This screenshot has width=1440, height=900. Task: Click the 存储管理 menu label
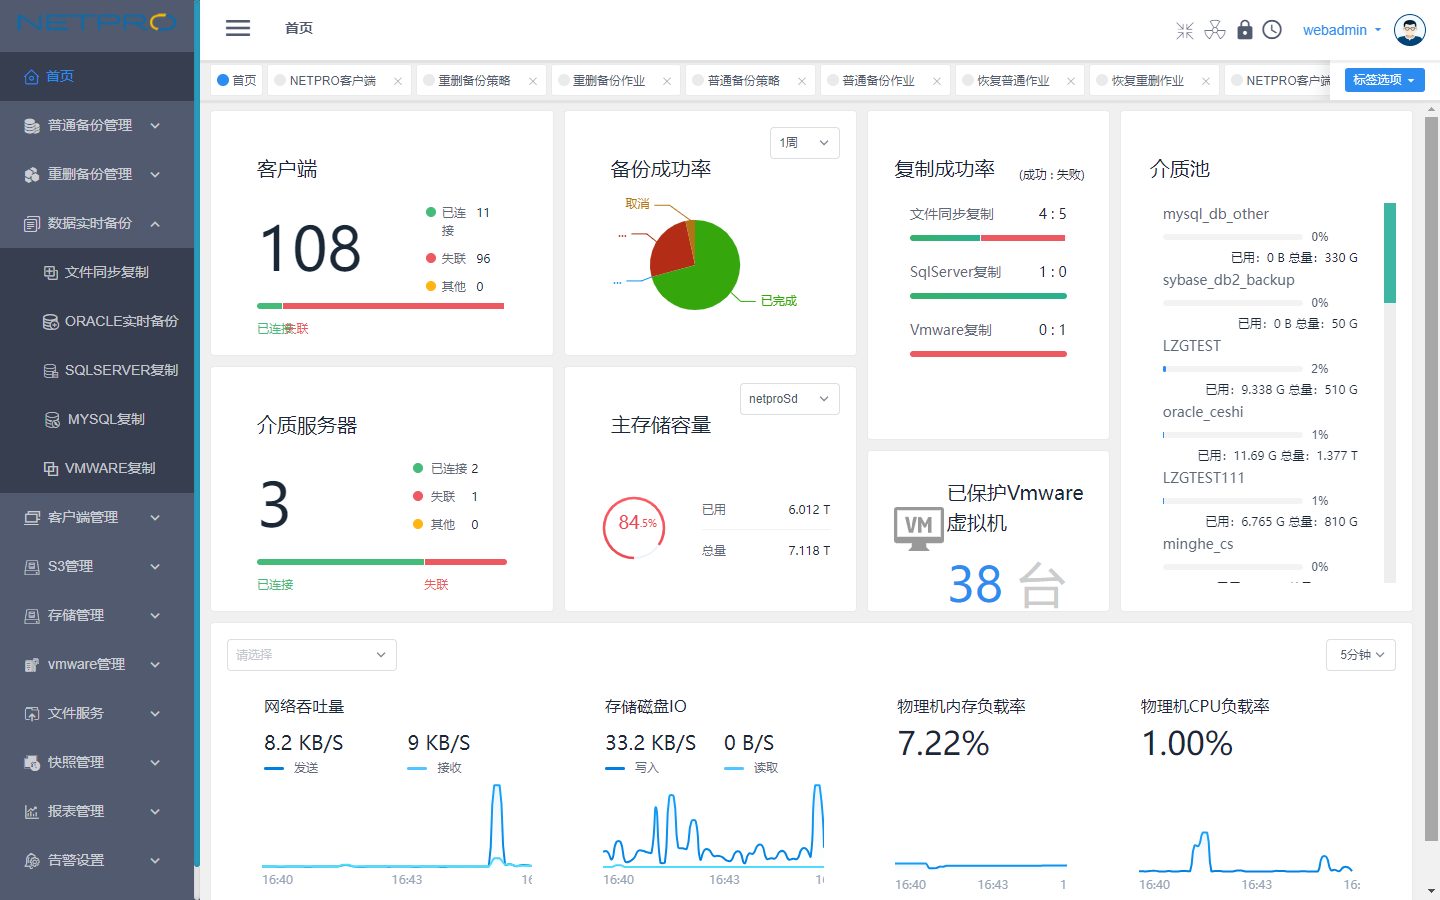tap(76, 615)
